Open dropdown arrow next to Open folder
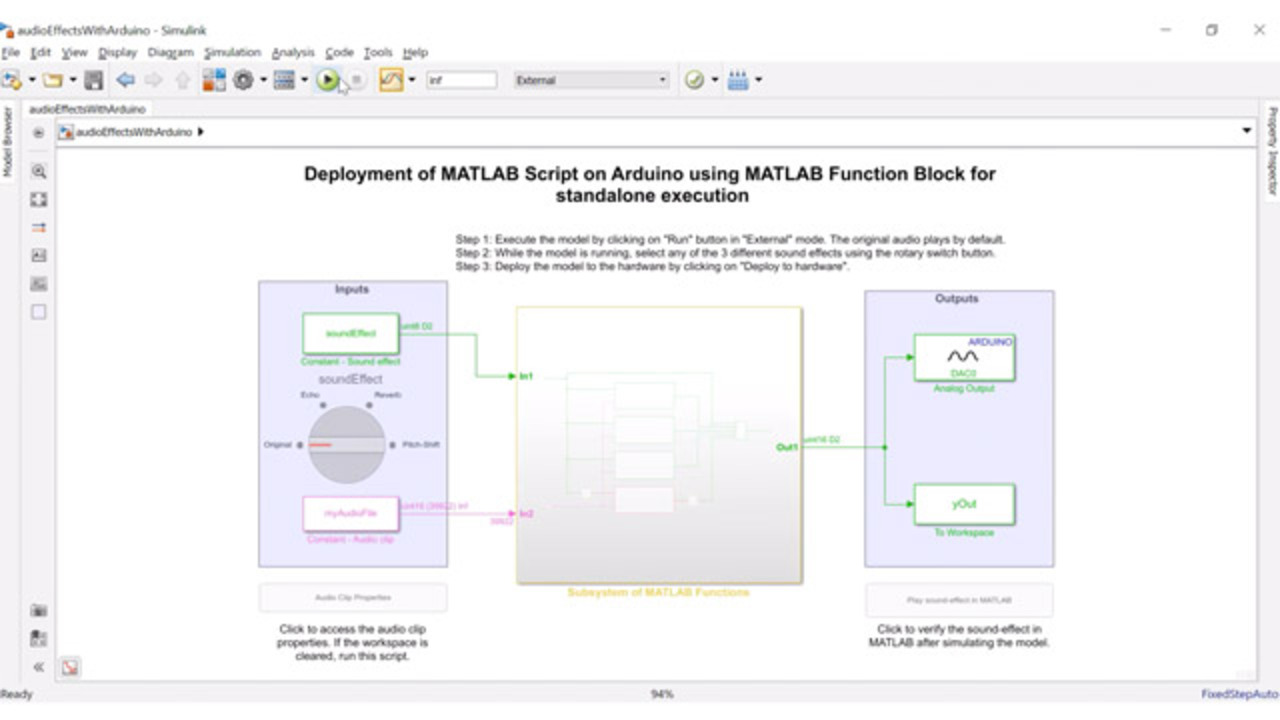The height and width of the screenshot is (720, 1280). coord(72,80)
